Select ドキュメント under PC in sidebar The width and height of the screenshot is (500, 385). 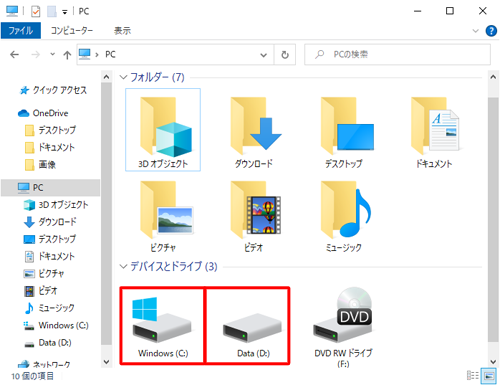tap(49, 256)
